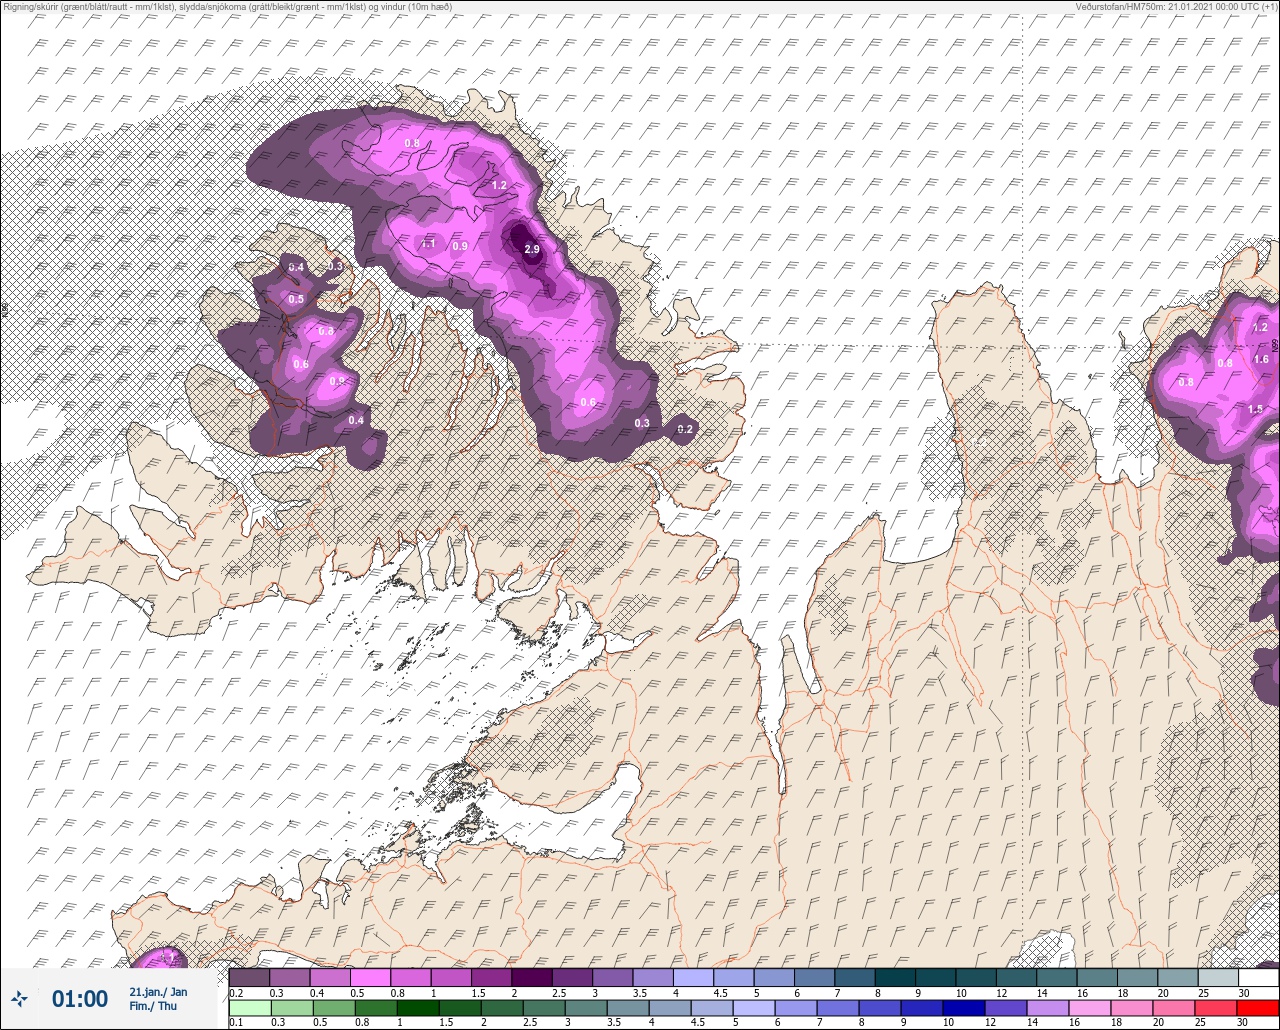Click the "N66" latitude label at the left map edge
The width and height of the screenshot is (1280, 1030).
(4, 310)
